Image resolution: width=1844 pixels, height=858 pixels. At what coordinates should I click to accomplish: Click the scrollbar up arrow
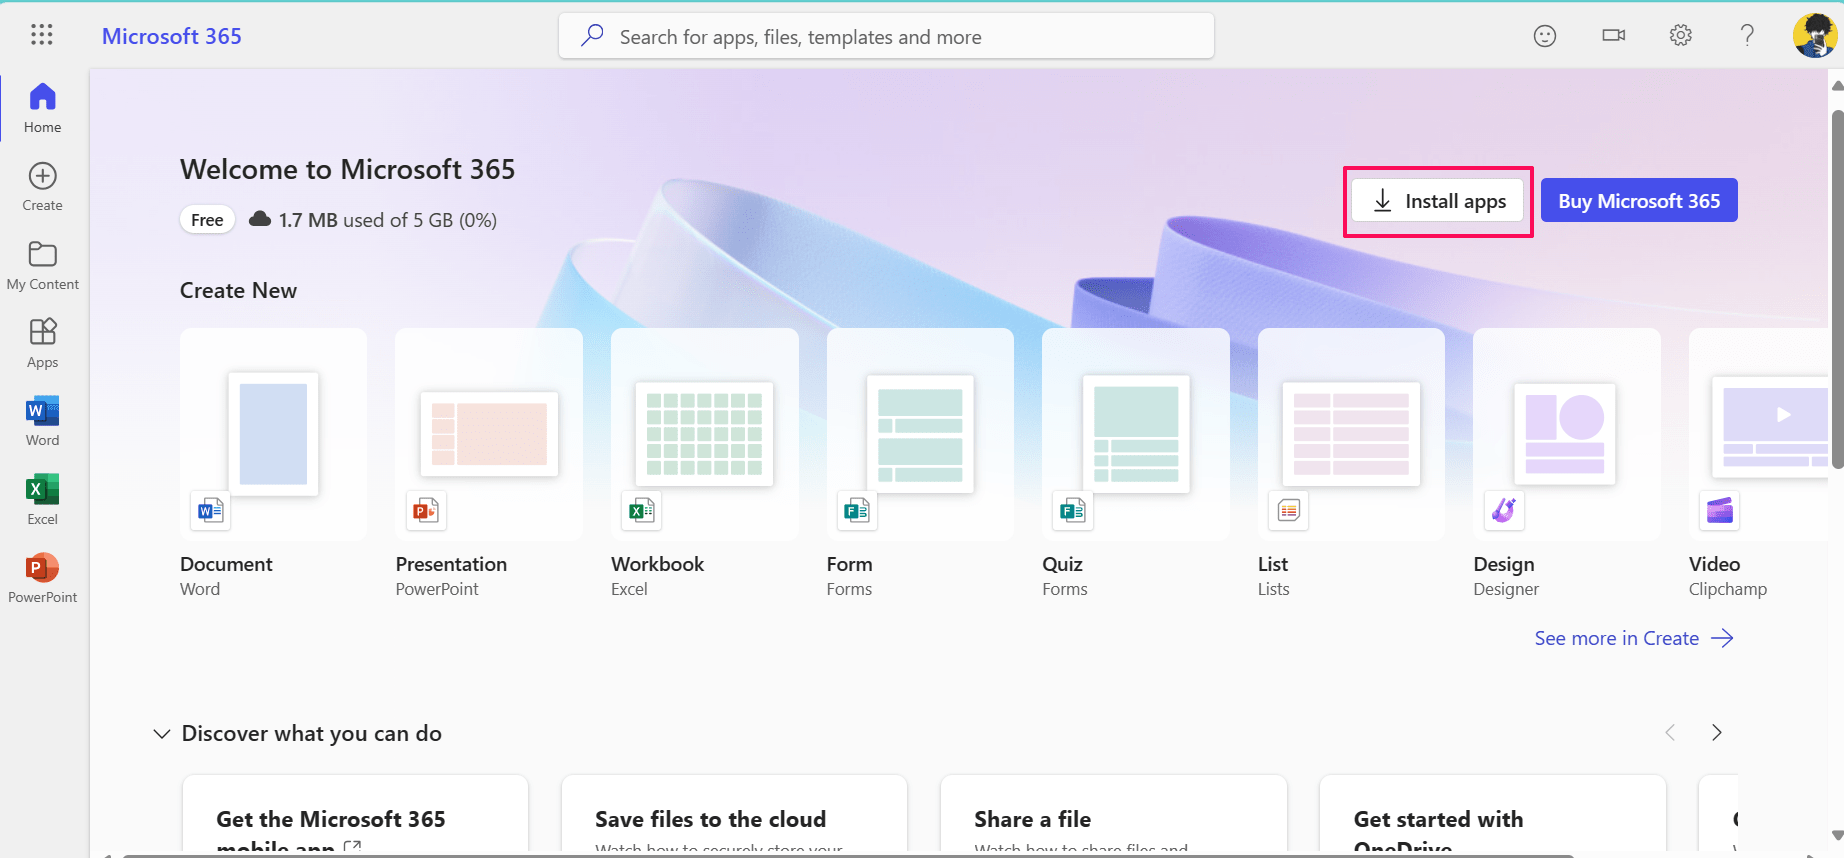pos(1837,85)
